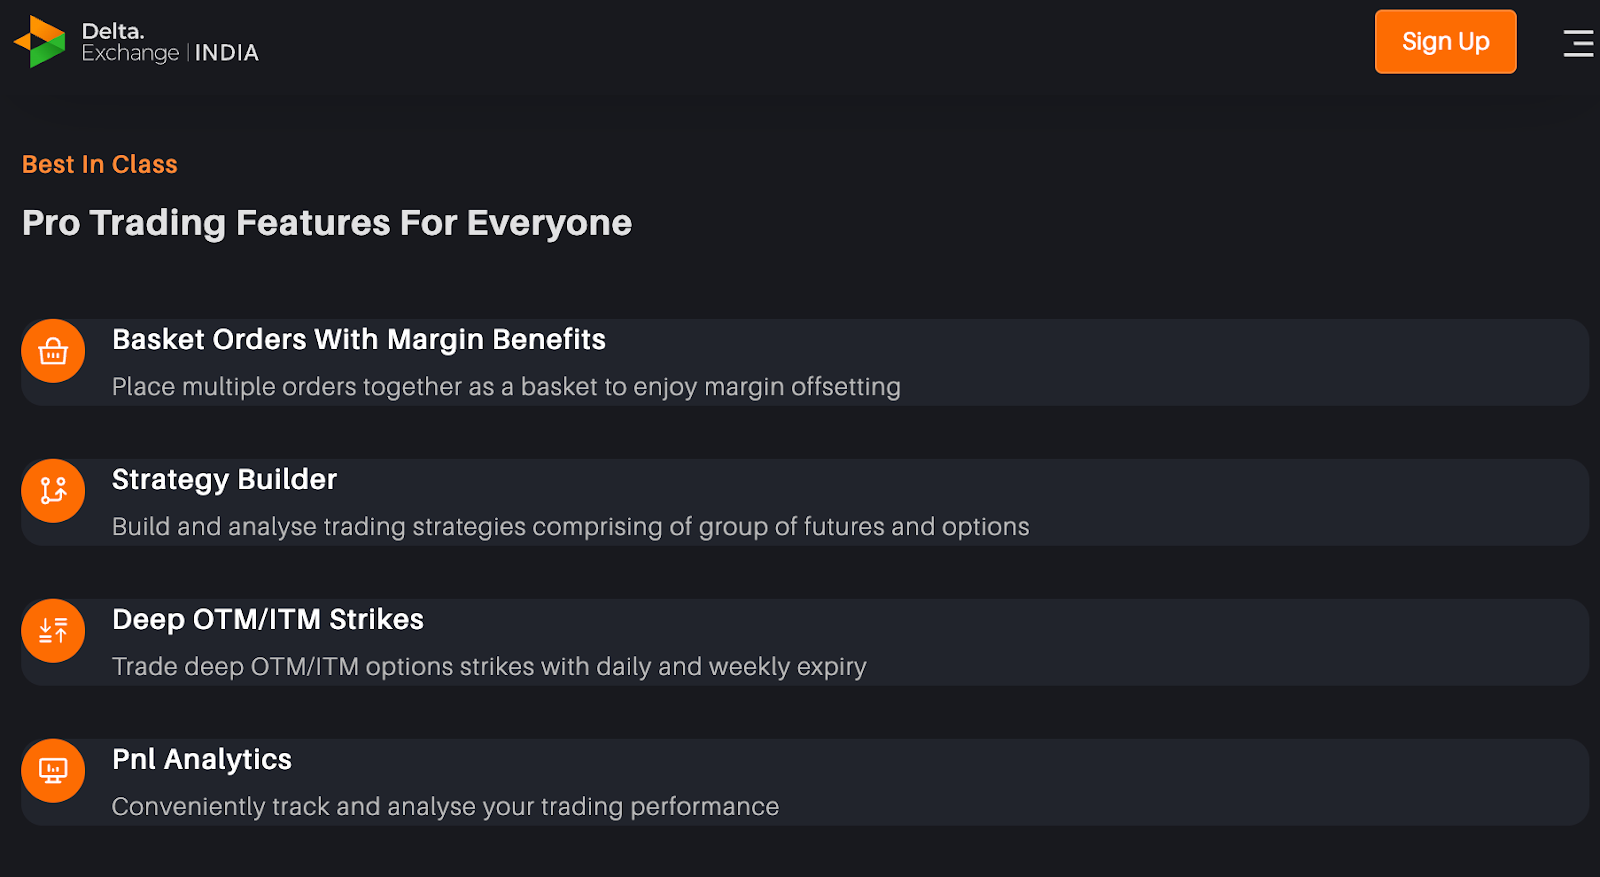Image resolution: width=1600 pixels, height=877 pixels.
Task: Click the Strategy Builder branch icon
Action: [x=53, y=491]
